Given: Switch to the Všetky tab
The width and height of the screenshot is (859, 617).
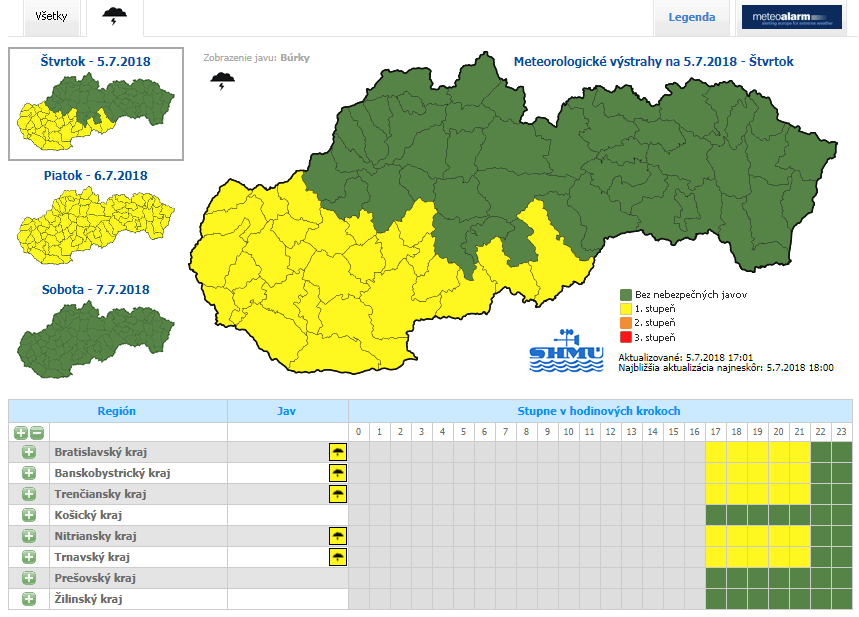Looking at the screenshot, I should (51, 17).
